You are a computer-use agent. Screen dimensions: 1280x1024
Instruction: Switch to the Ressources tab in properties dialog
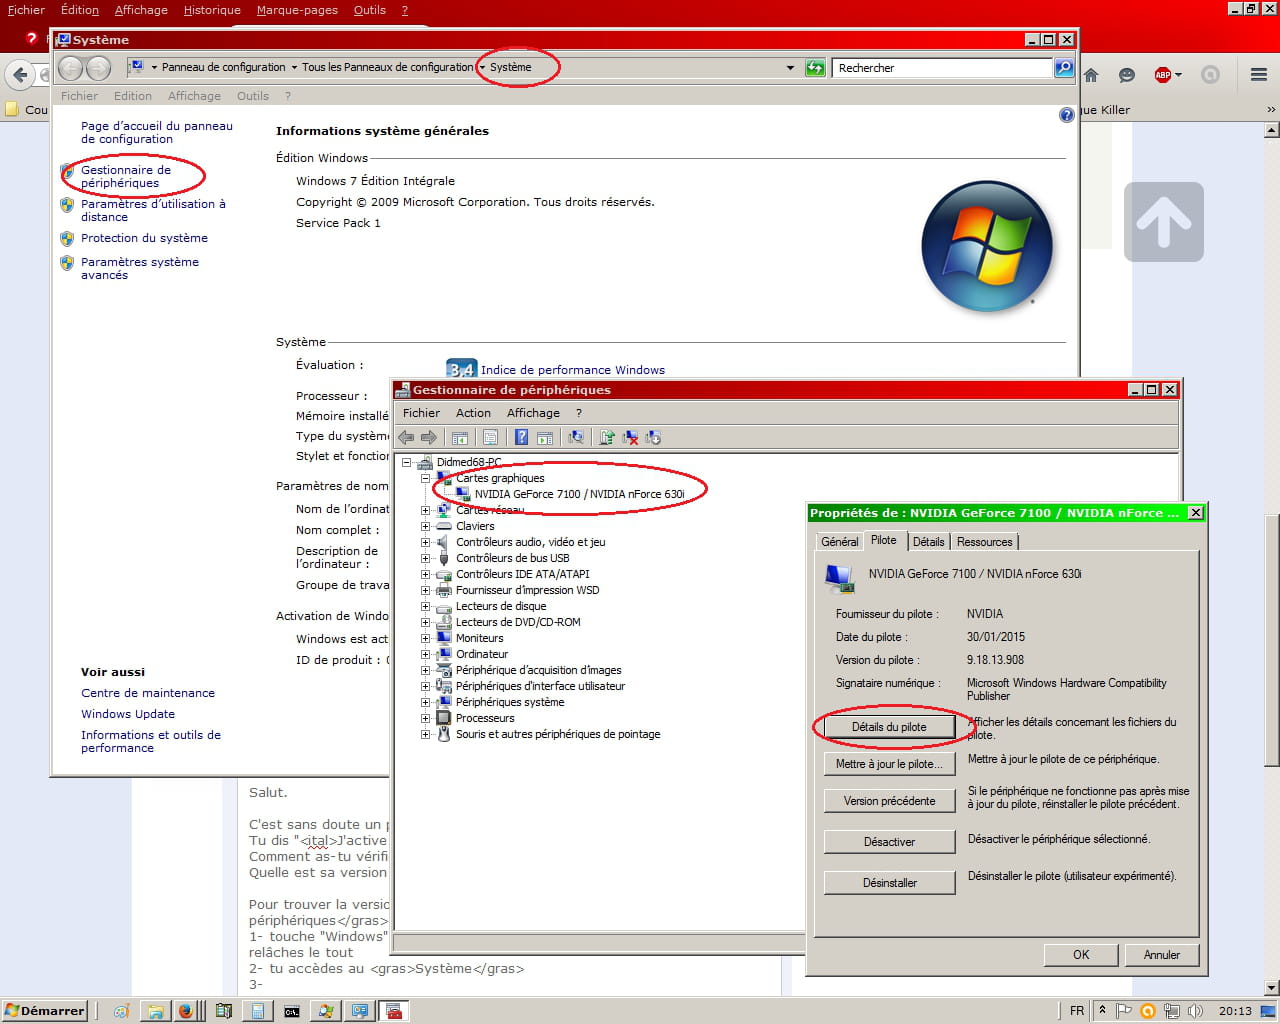click(985, 541)
